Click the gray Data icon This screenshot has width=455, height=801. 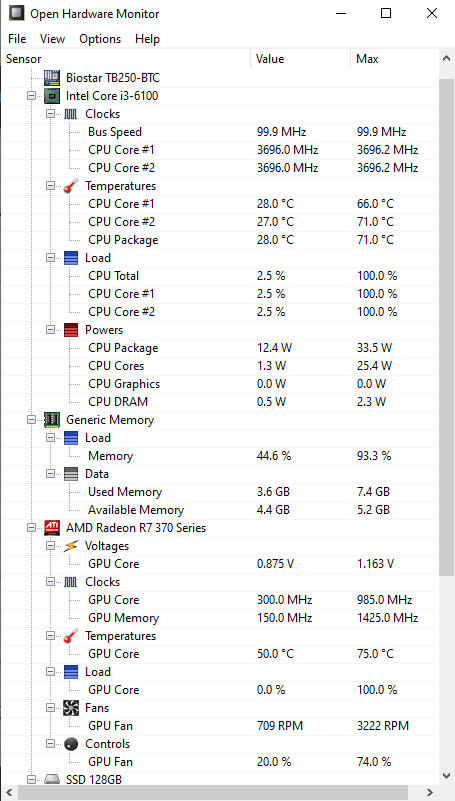[71, 474]
